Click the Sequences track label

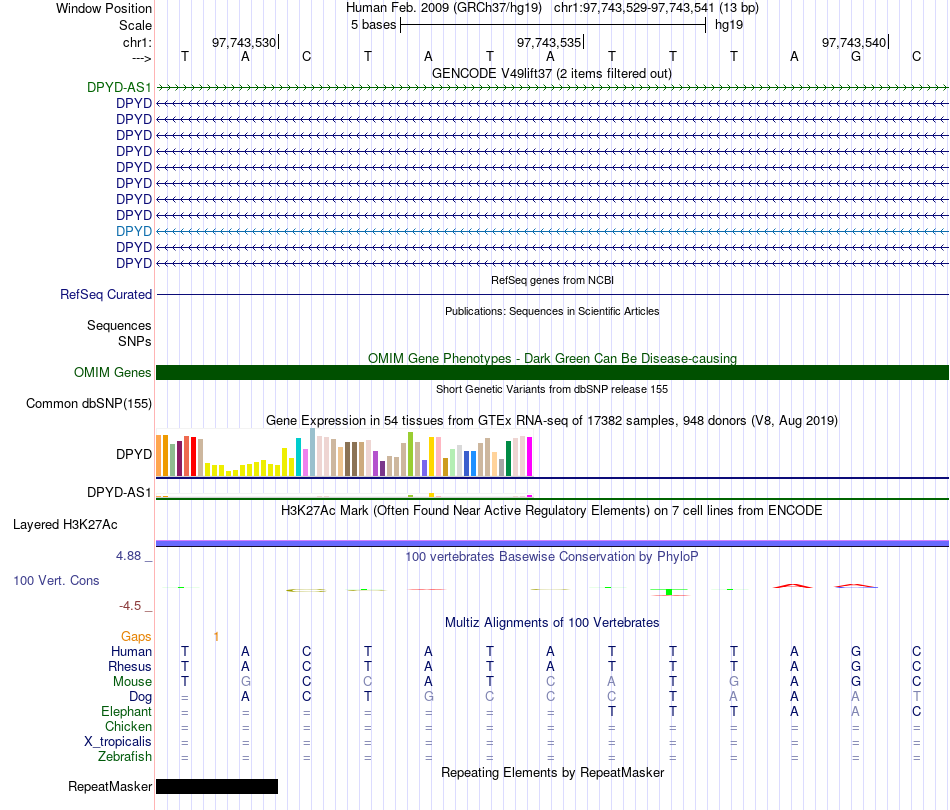coord(119,325)
